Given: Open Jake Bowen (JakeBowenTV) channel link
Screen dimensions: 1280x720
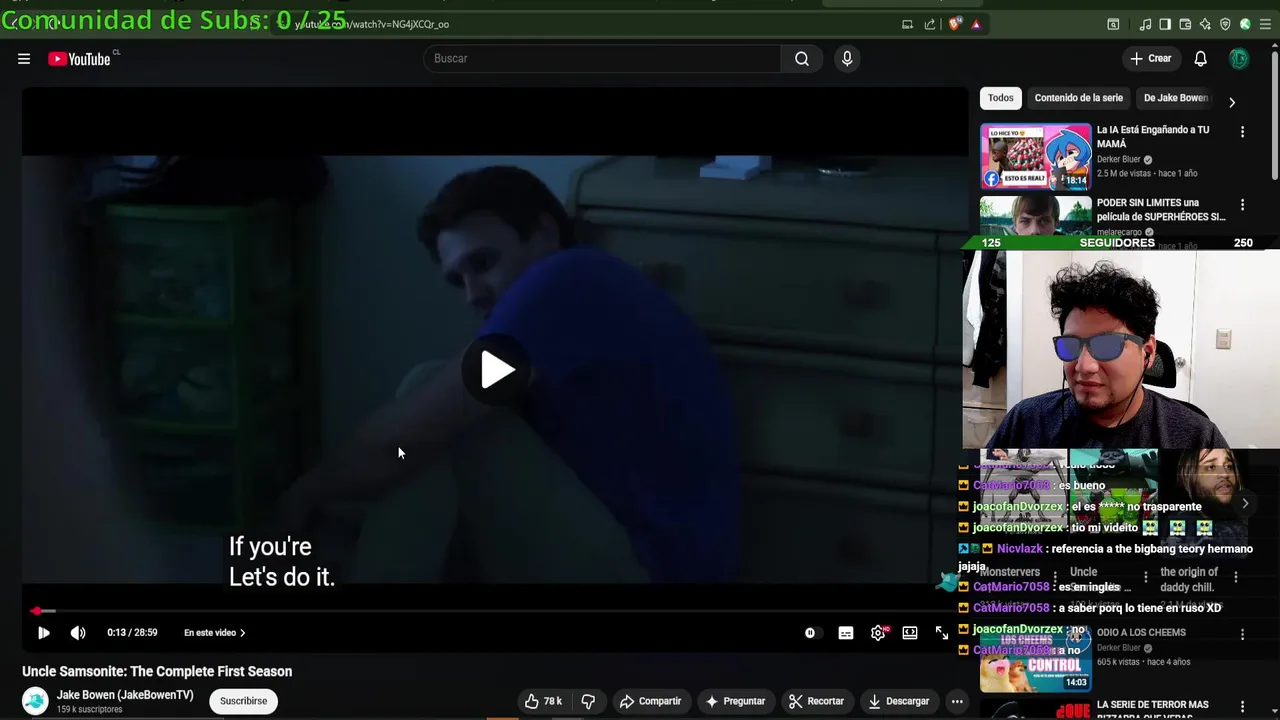Looking at the screenshot, I should coord(125,695).
